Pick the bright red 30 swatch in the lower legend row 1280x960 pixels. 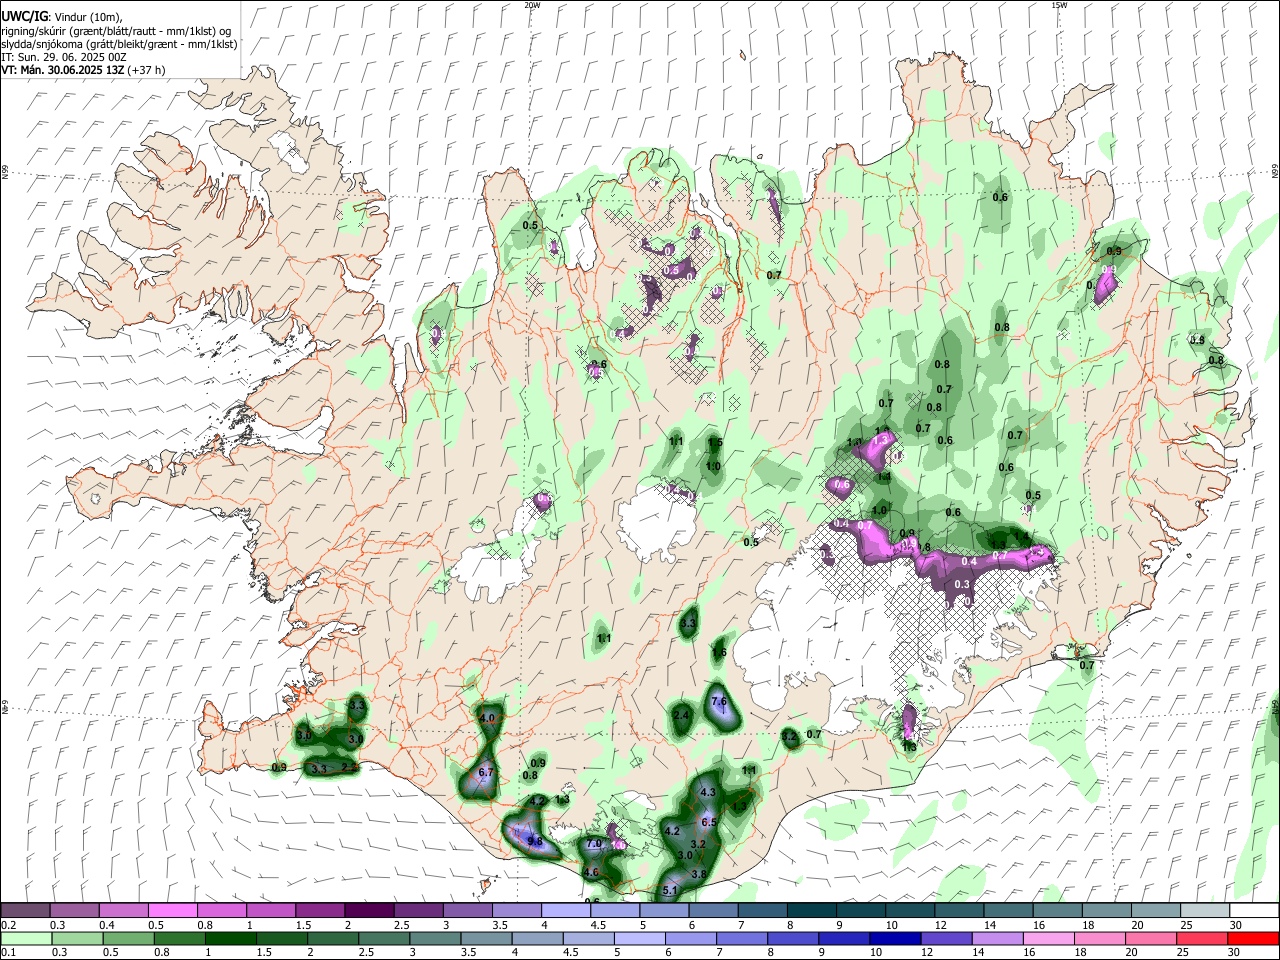1253,939
